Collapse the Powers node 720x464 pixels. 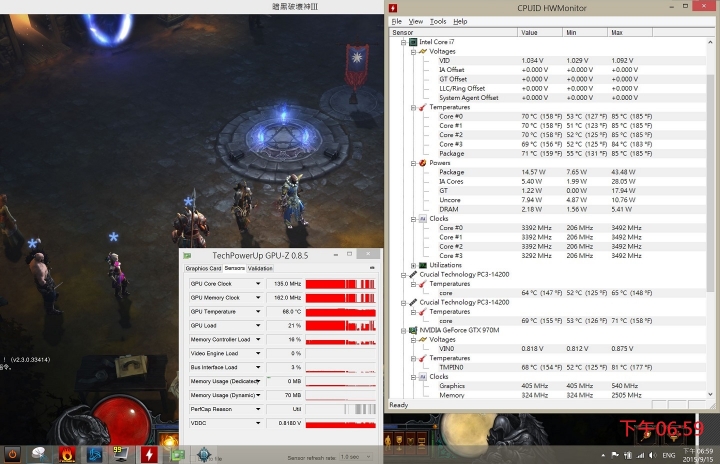tap(413, 163)
